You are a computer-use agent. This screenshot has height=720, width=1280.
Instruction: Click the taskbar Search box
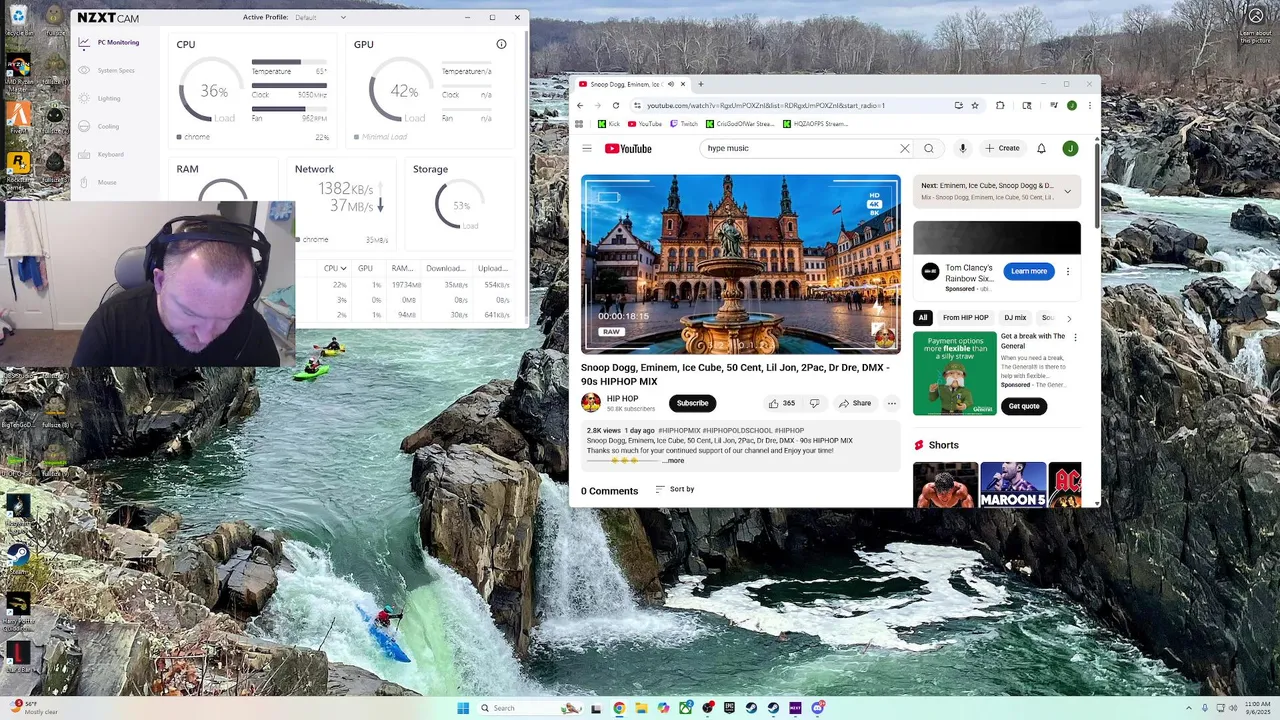530,708
